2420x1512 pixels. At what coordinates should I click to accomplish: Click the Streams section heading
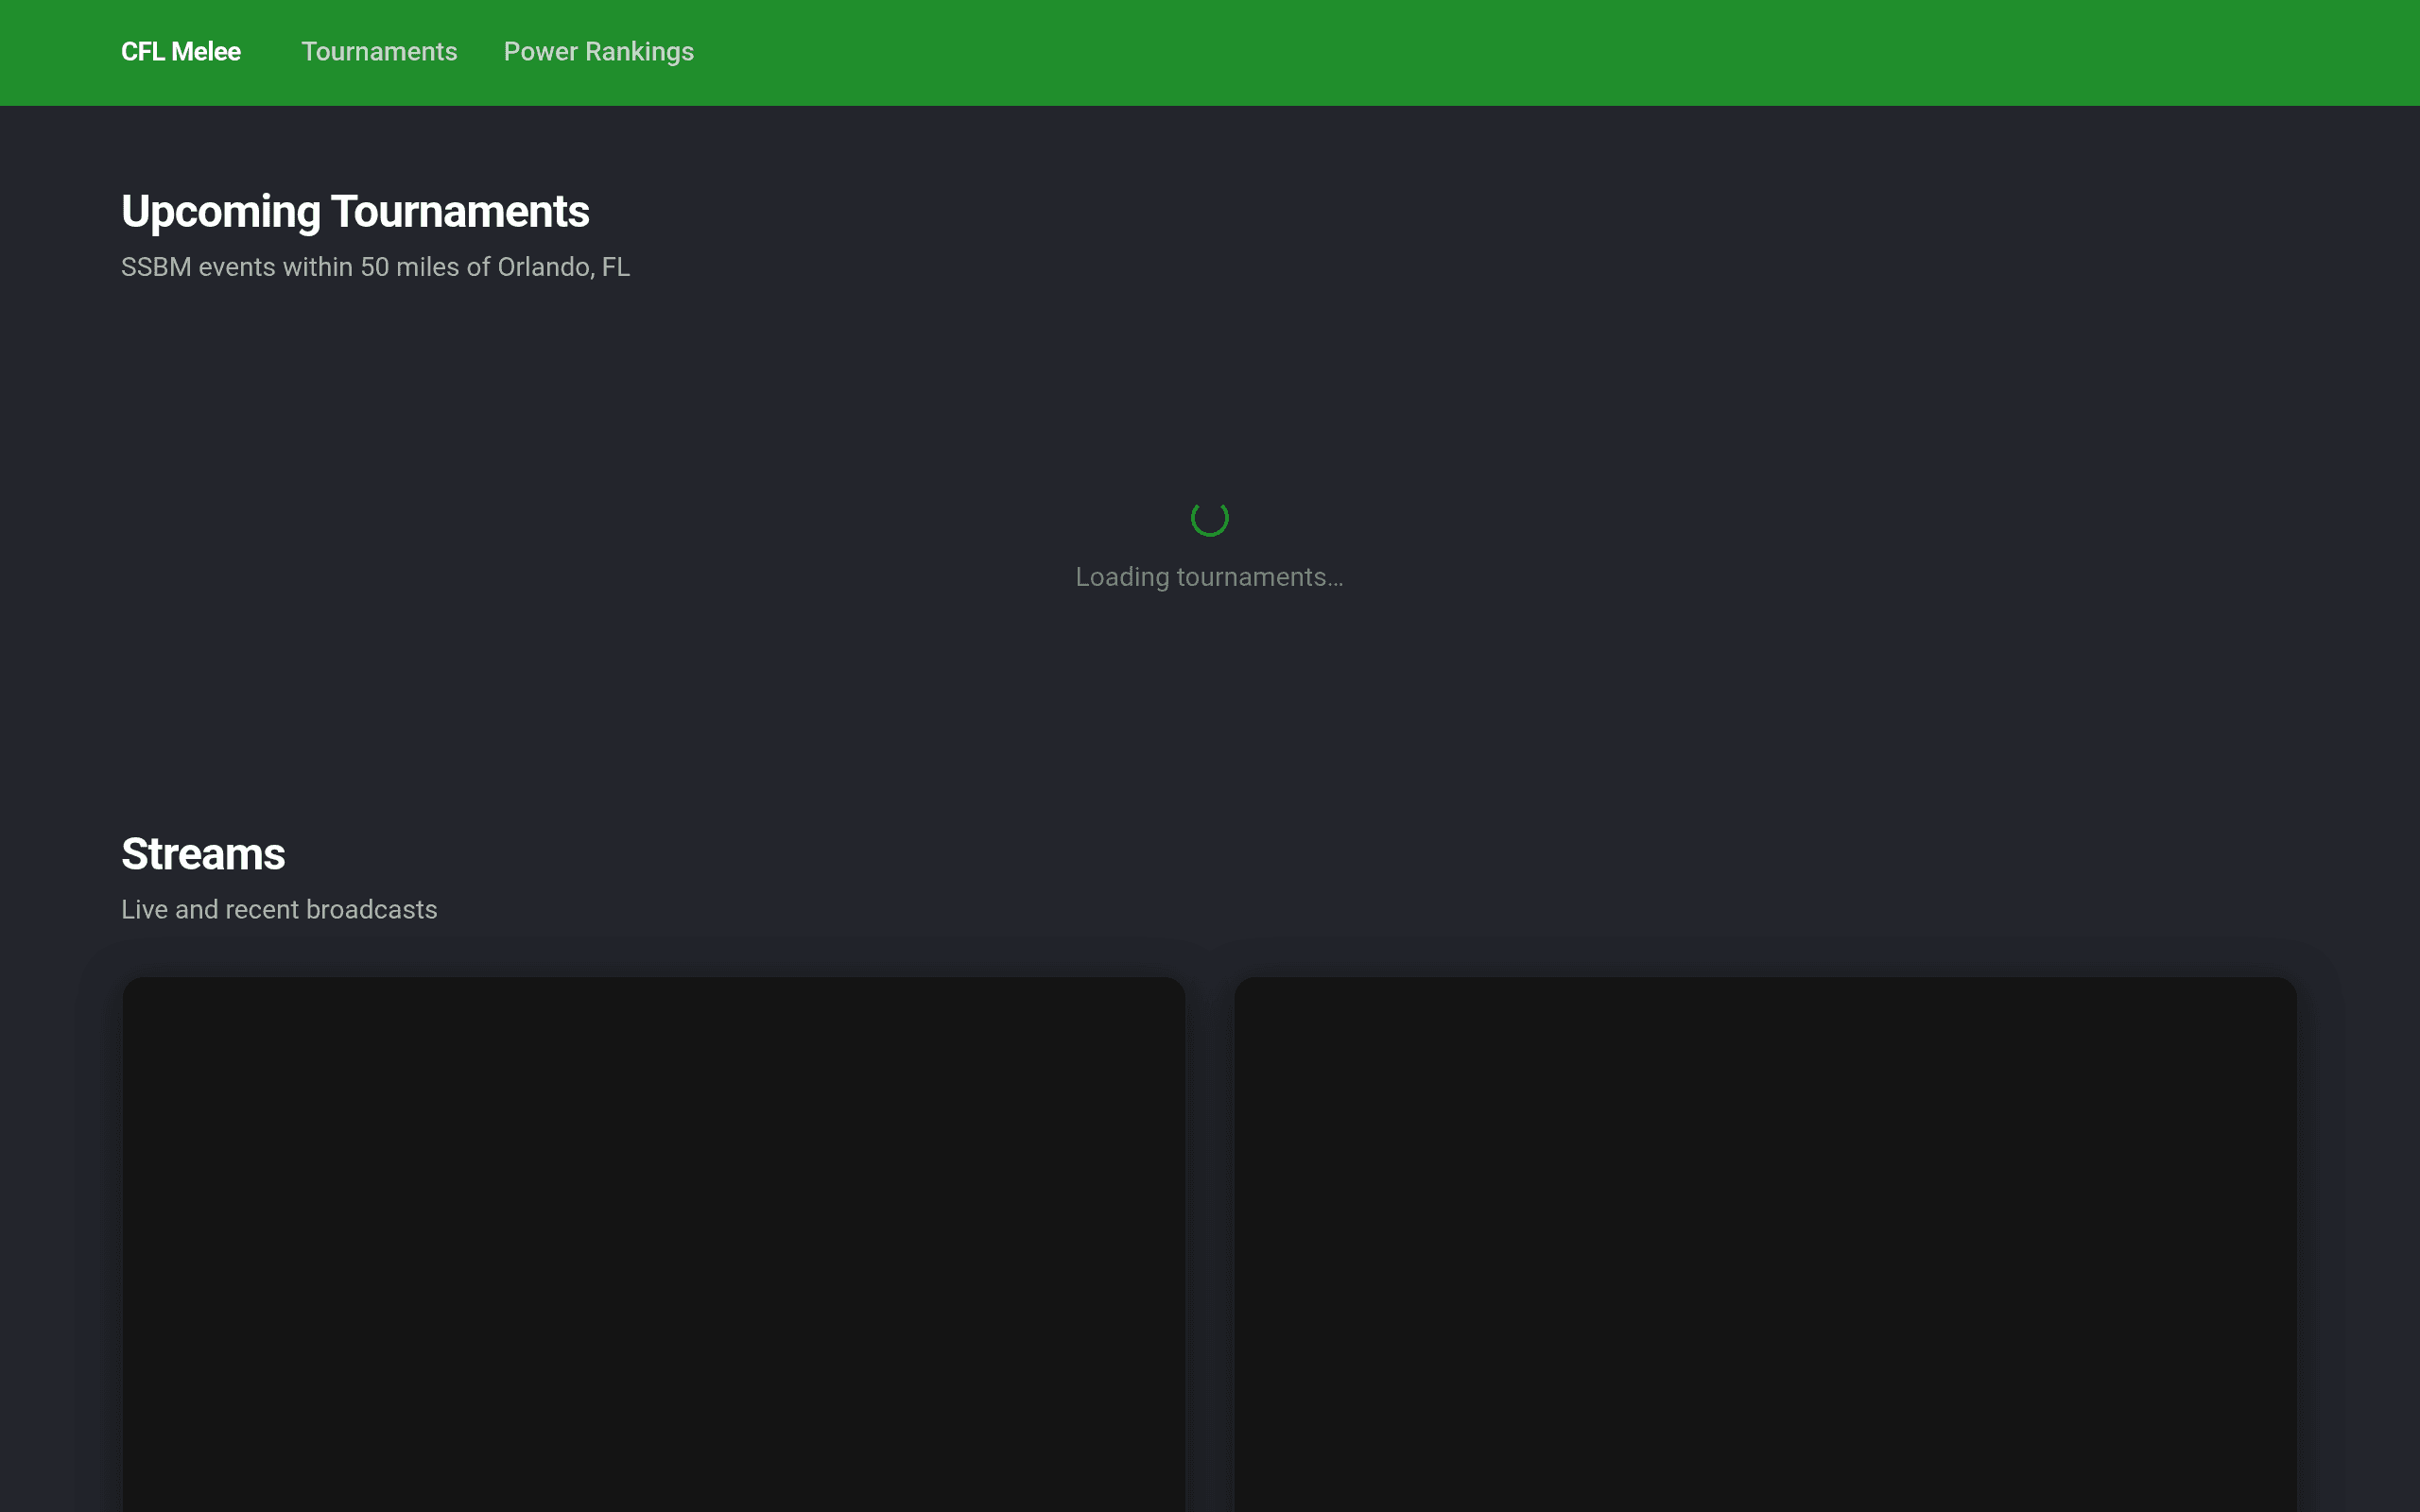[203, 854]
